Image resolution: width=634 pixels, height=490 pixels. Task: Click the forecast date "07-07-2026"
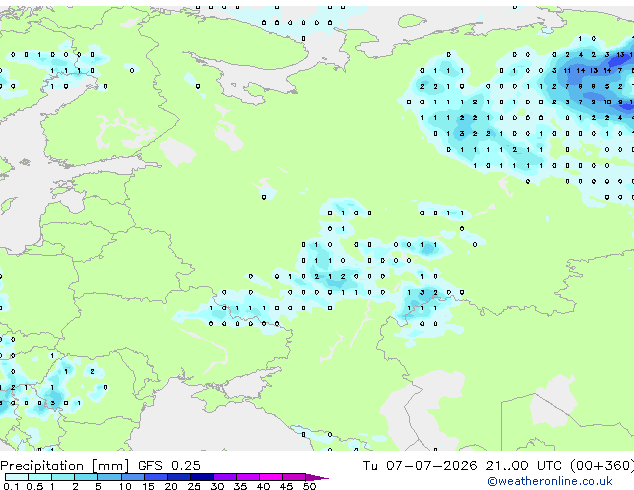[x=431, y=466]
